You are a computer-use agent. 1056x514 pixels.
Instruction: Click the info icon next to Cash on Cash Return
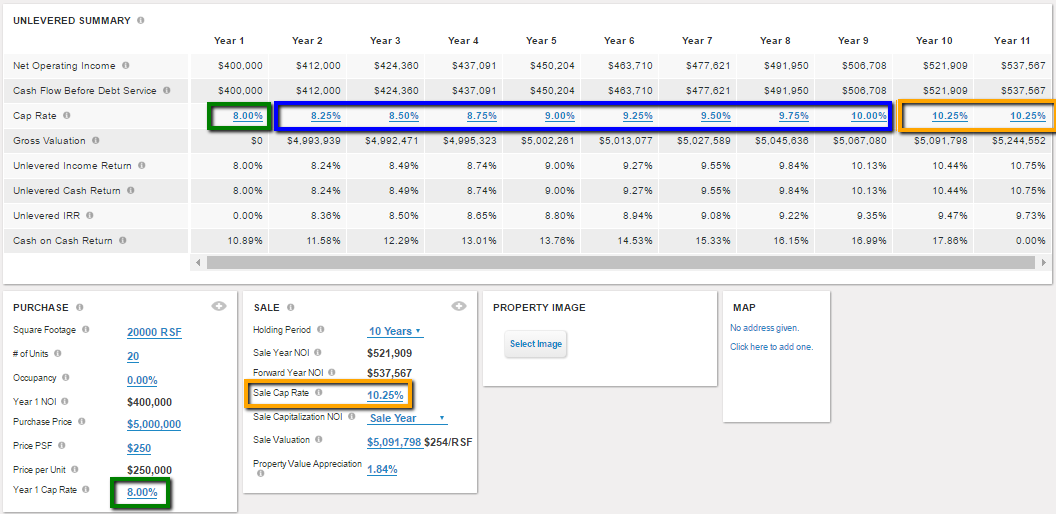pos(123,240)
